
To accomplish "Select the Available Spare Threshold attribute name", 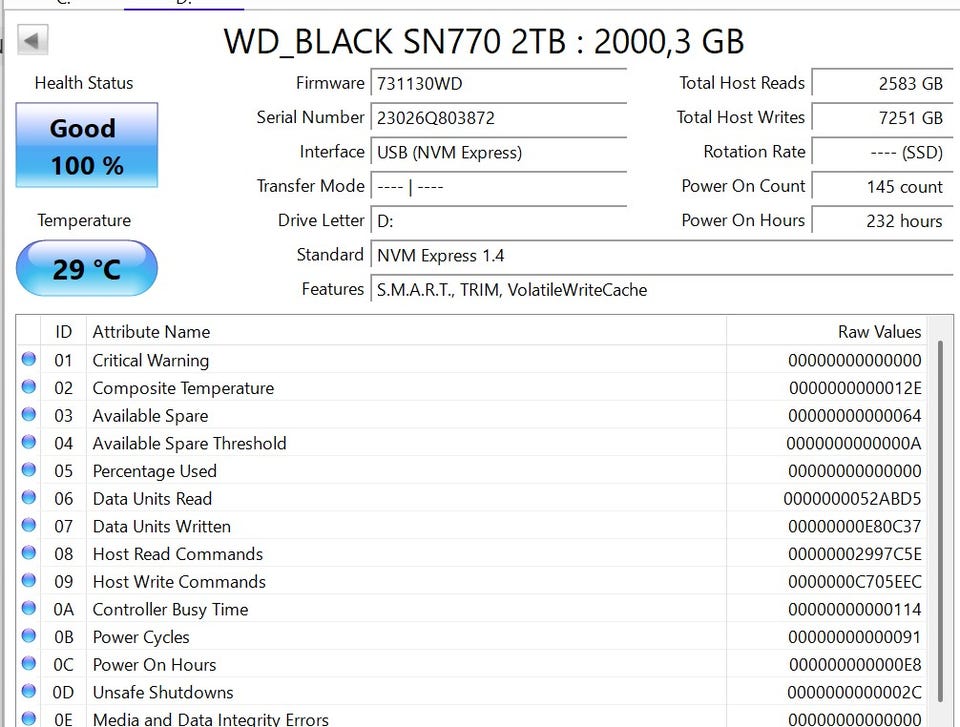I will coord(189,443).
